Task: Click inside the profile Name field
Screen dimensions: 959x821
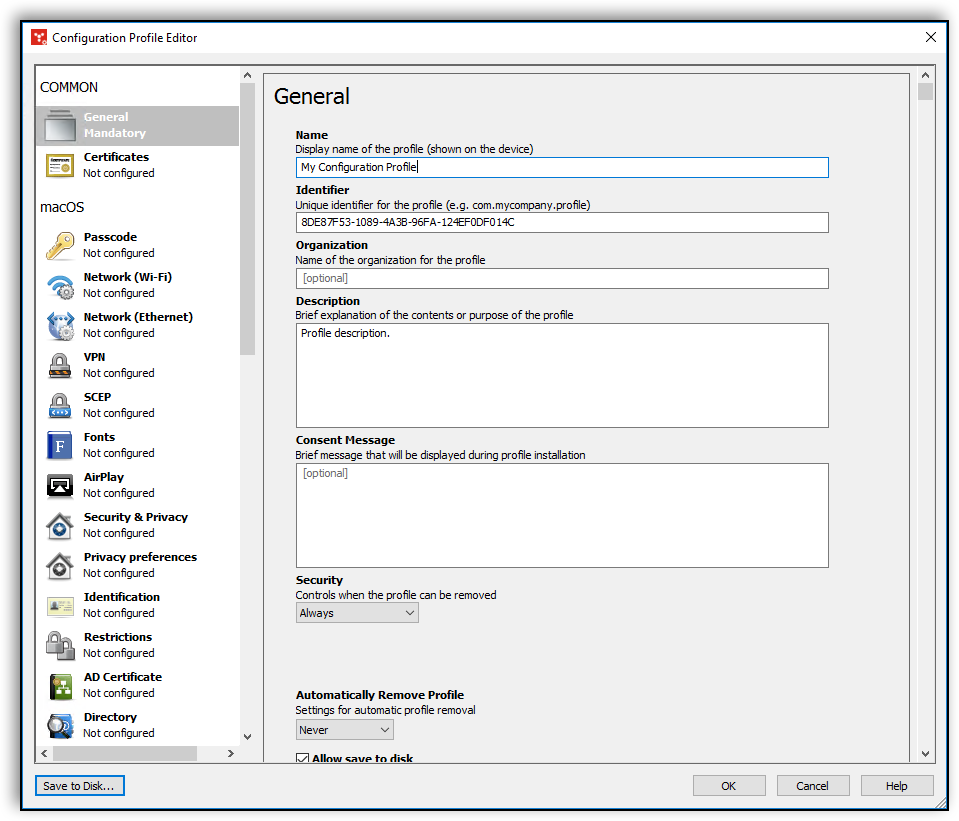Action: (562, 167)
